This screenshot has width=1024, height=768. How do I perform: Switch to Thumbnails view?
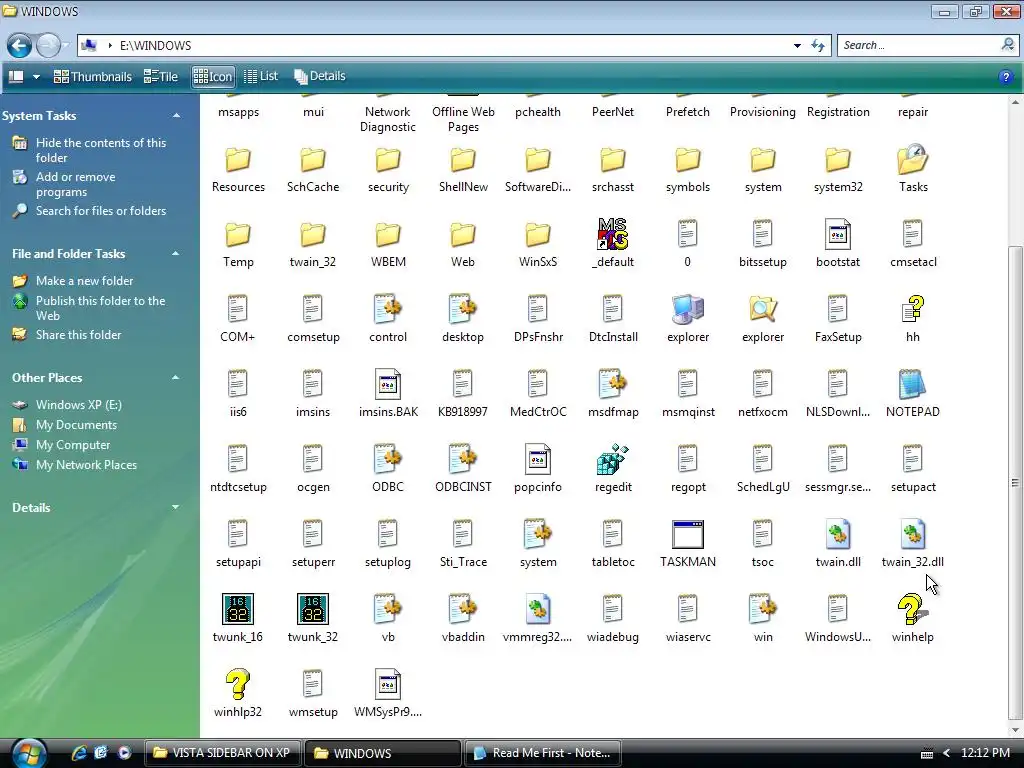pyautogui.click(x=93, y=76)
